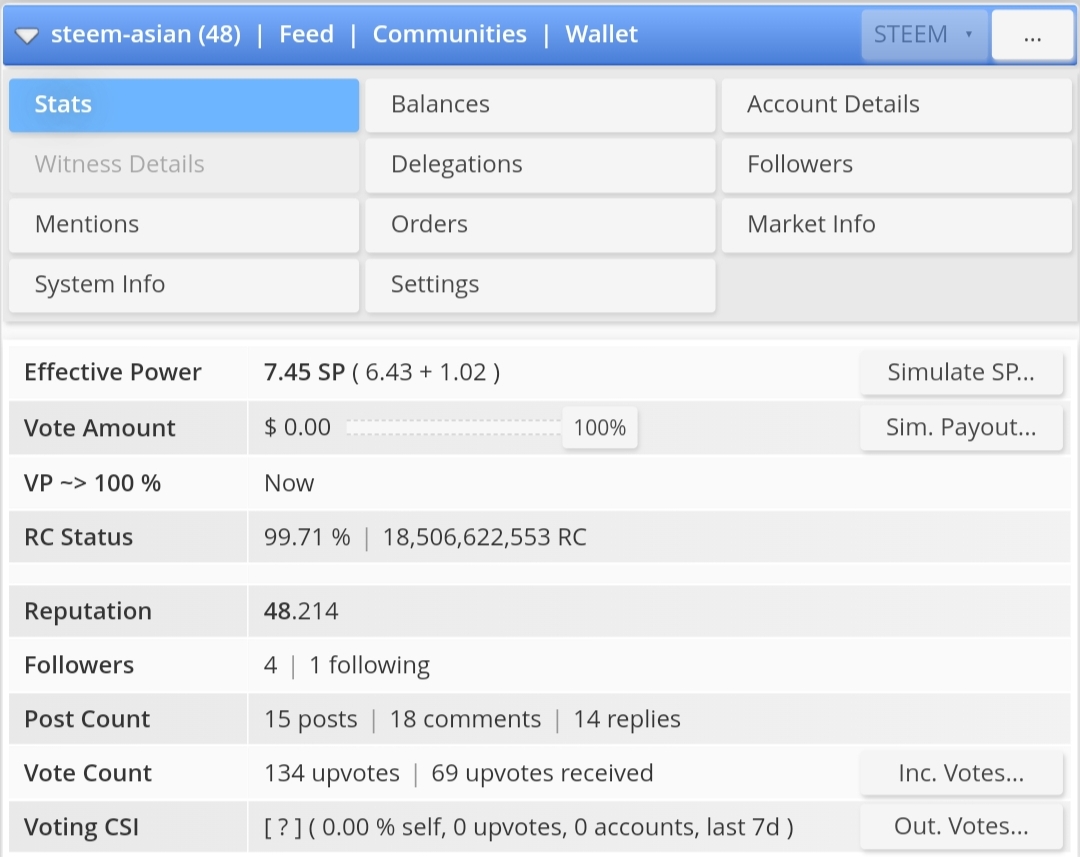Viewport: 1080px width, 857px height.
Task: Show the Delegations tab
Action: point(540,165)
